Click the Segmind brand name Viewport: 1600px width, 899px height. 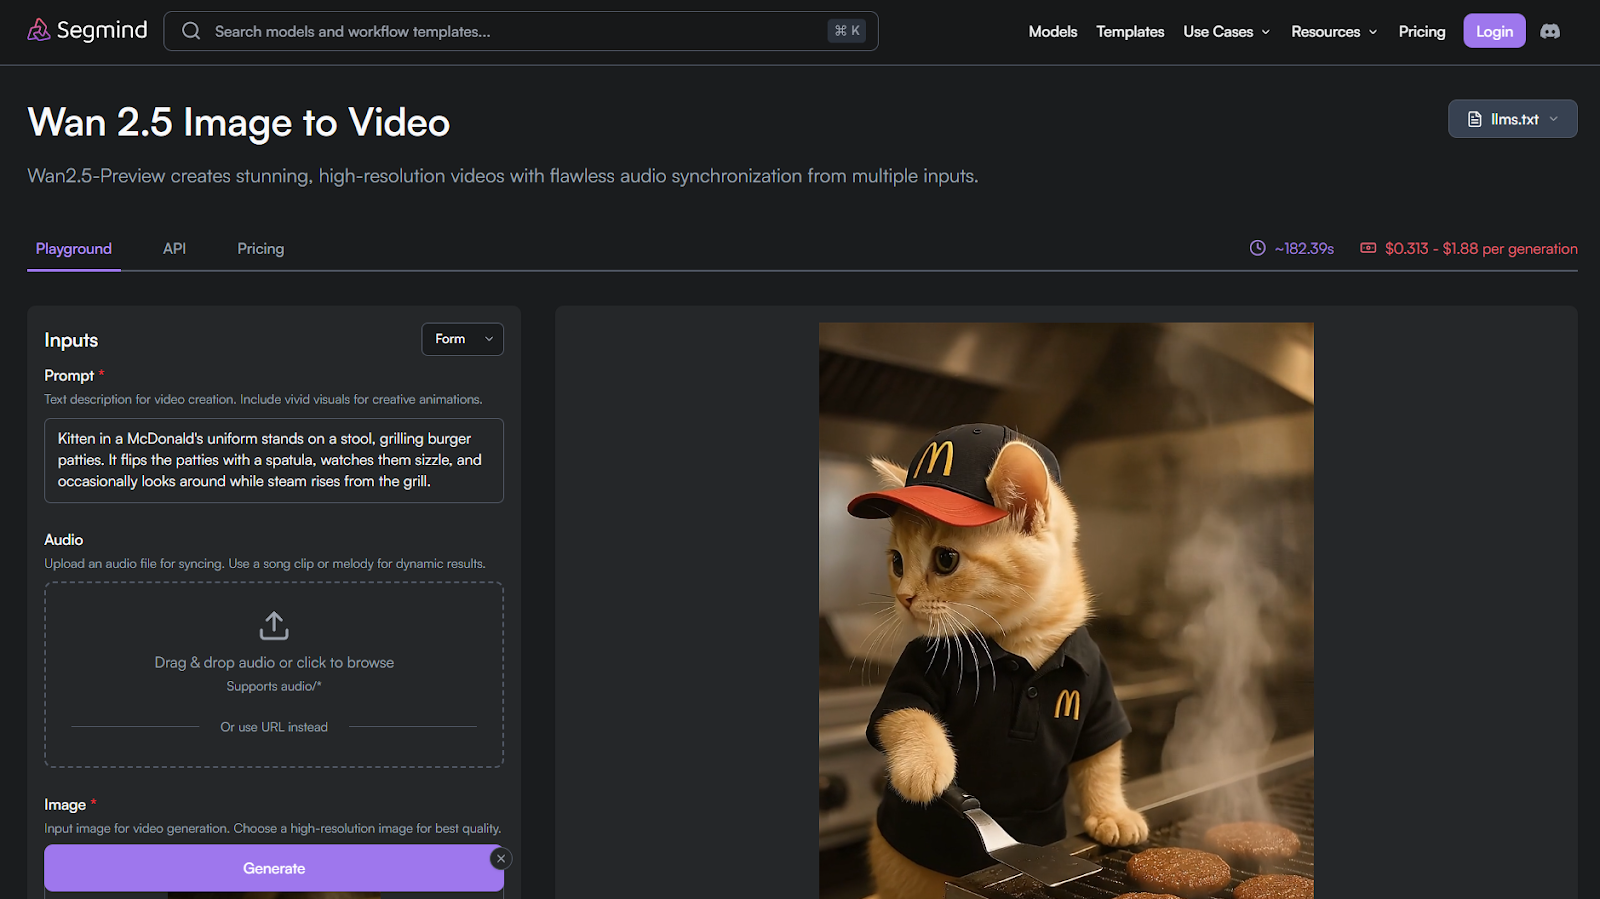click(102, 30)
